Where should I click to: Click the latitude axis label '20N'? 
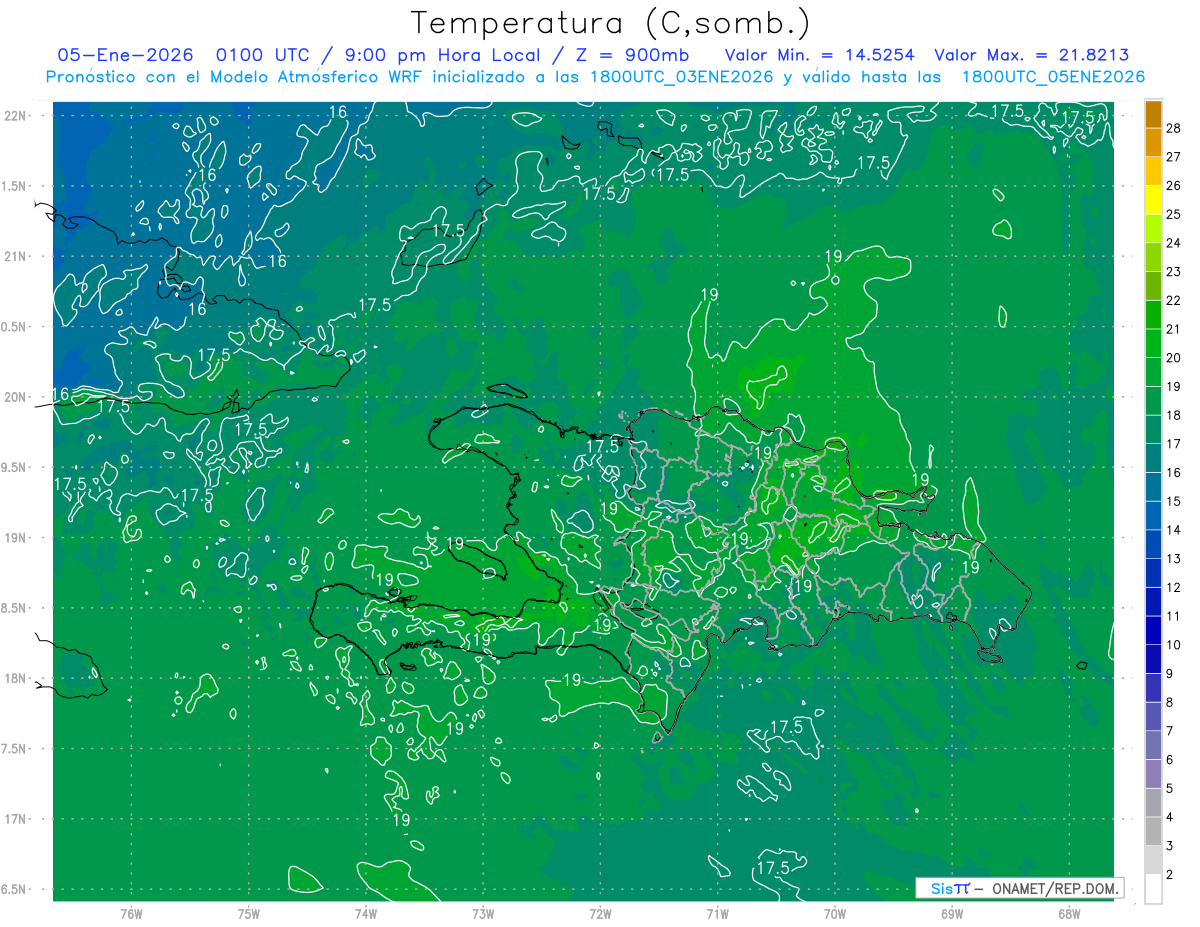click(x=17, y=397)
